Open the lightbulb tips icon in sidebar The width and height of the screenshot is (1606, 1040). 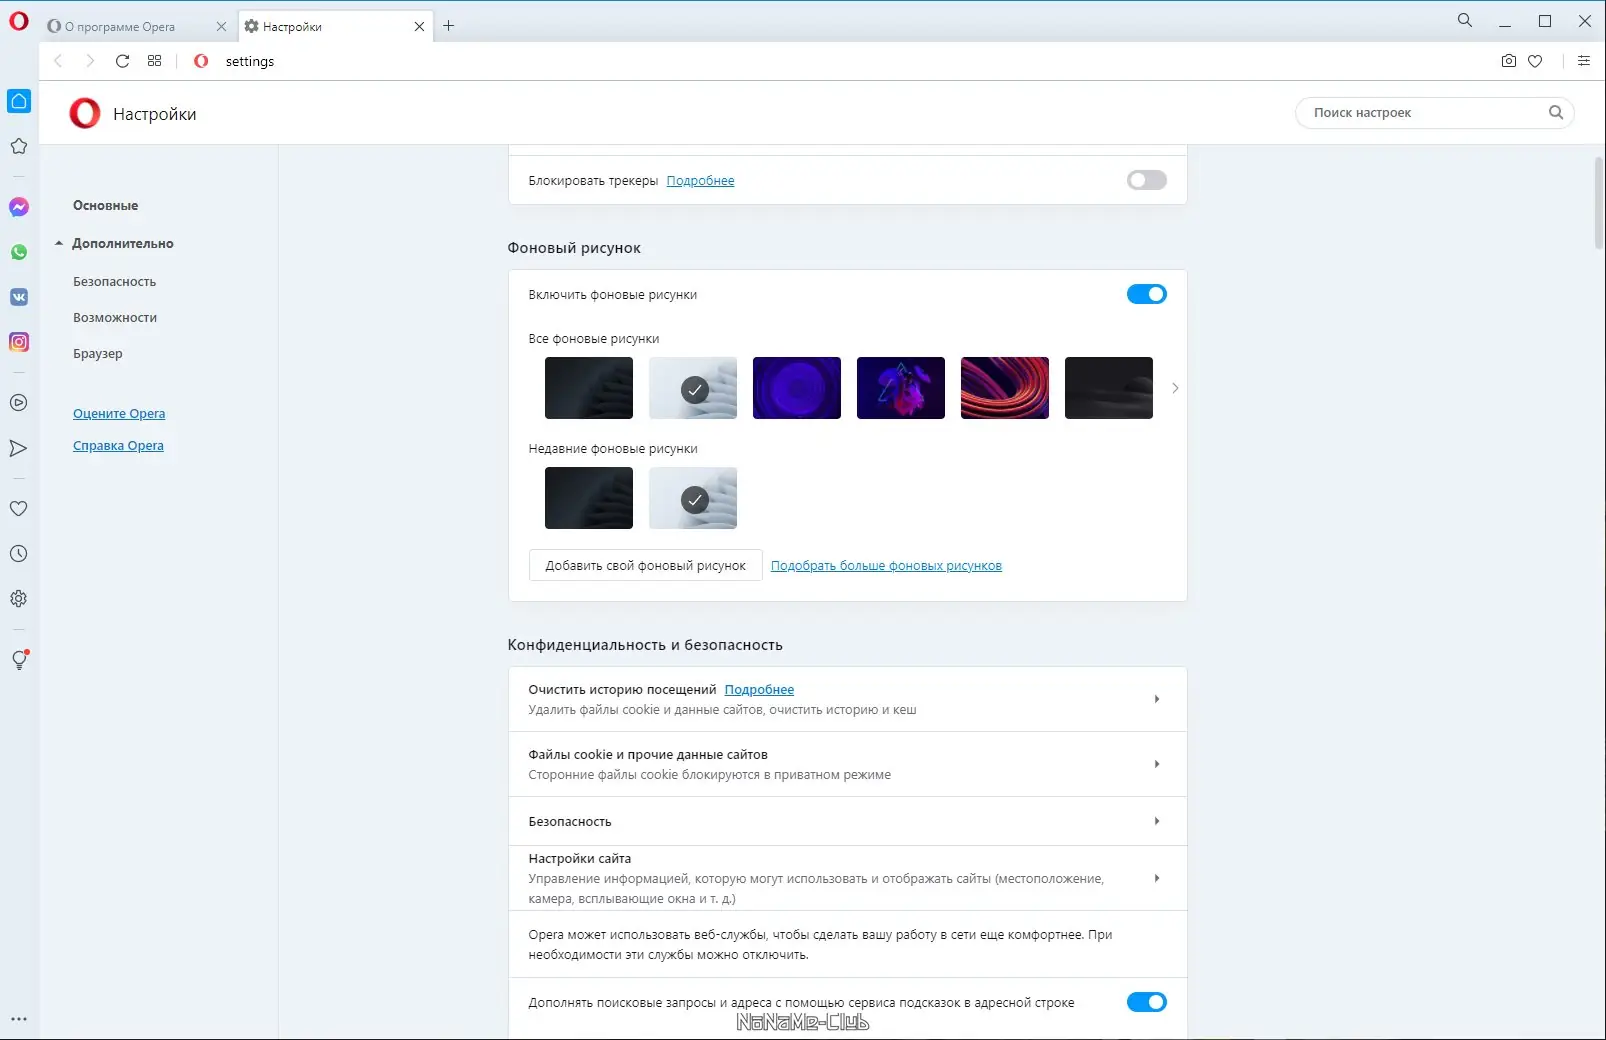point(19,660)
